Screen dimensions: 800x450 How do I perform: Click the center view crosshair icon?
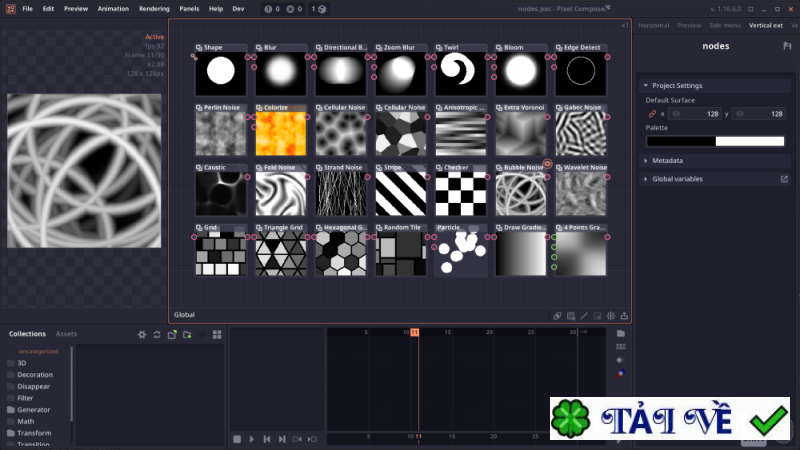click(611, 316)
